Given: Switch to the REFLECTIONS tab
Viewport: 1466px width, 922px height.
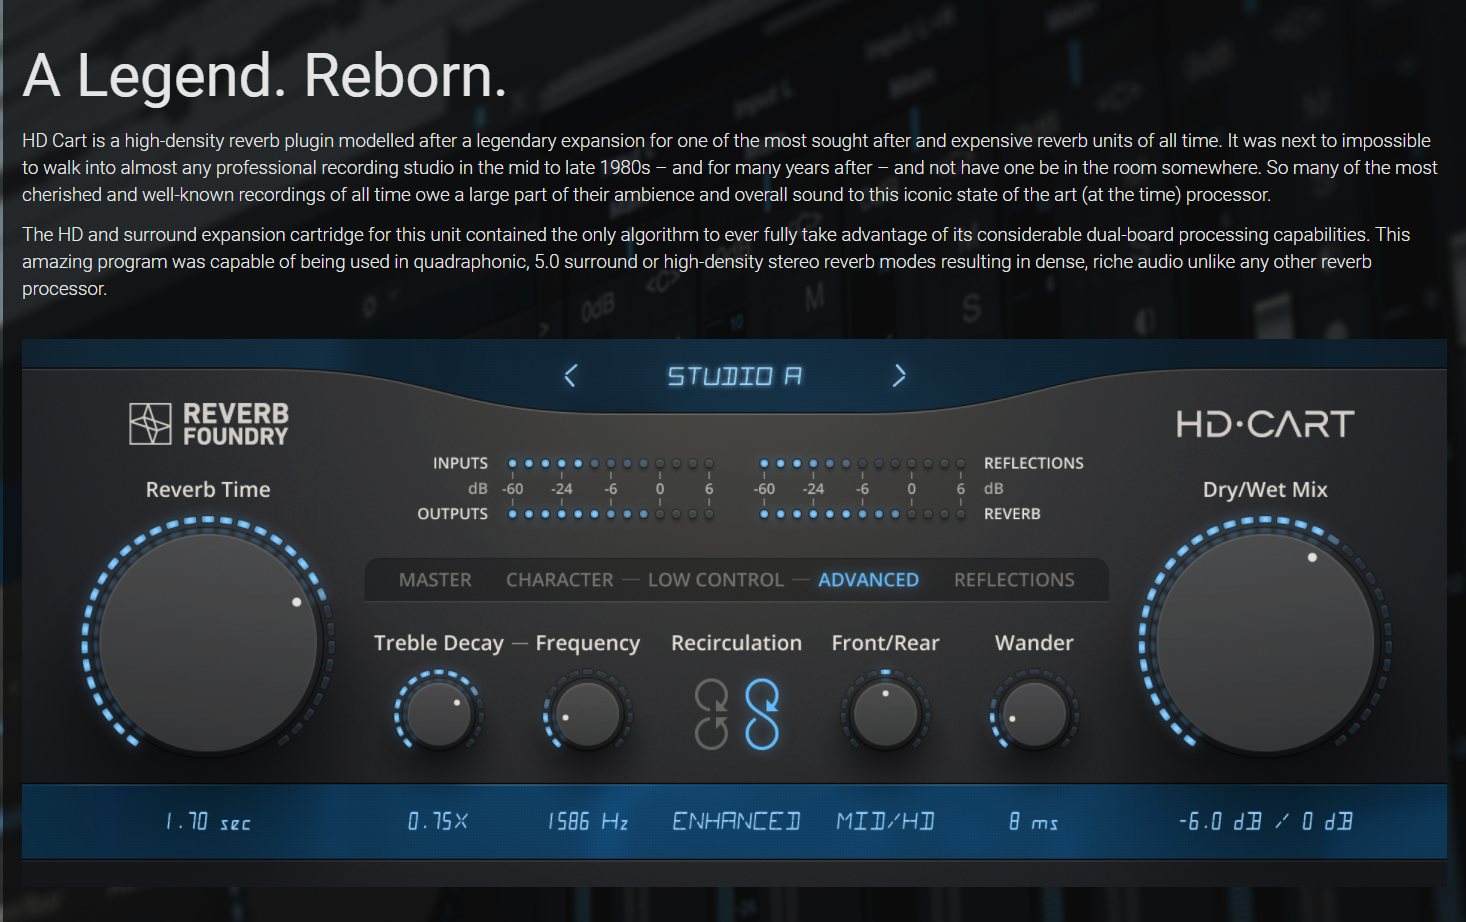Looking at the screenshot, I should [x=1014, y=580].
